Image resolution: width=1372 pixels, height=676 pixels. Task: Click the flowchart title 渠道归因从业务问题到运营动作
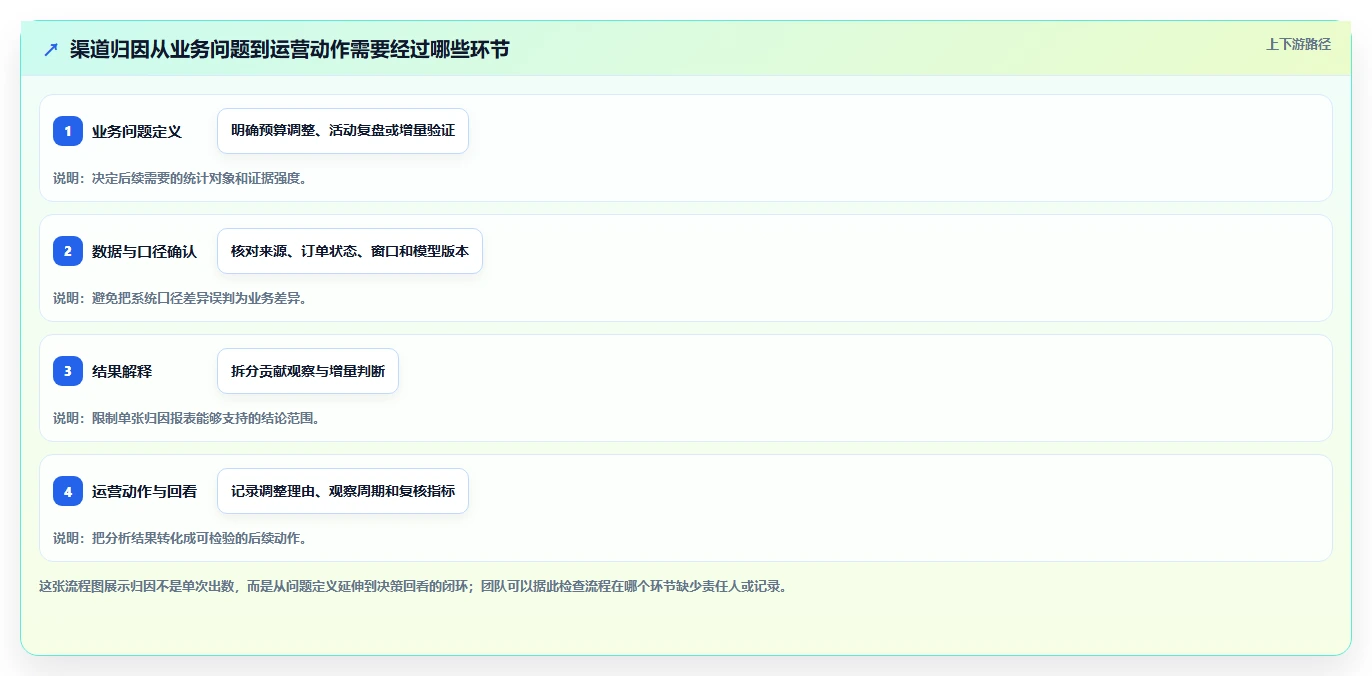(289, 49)
